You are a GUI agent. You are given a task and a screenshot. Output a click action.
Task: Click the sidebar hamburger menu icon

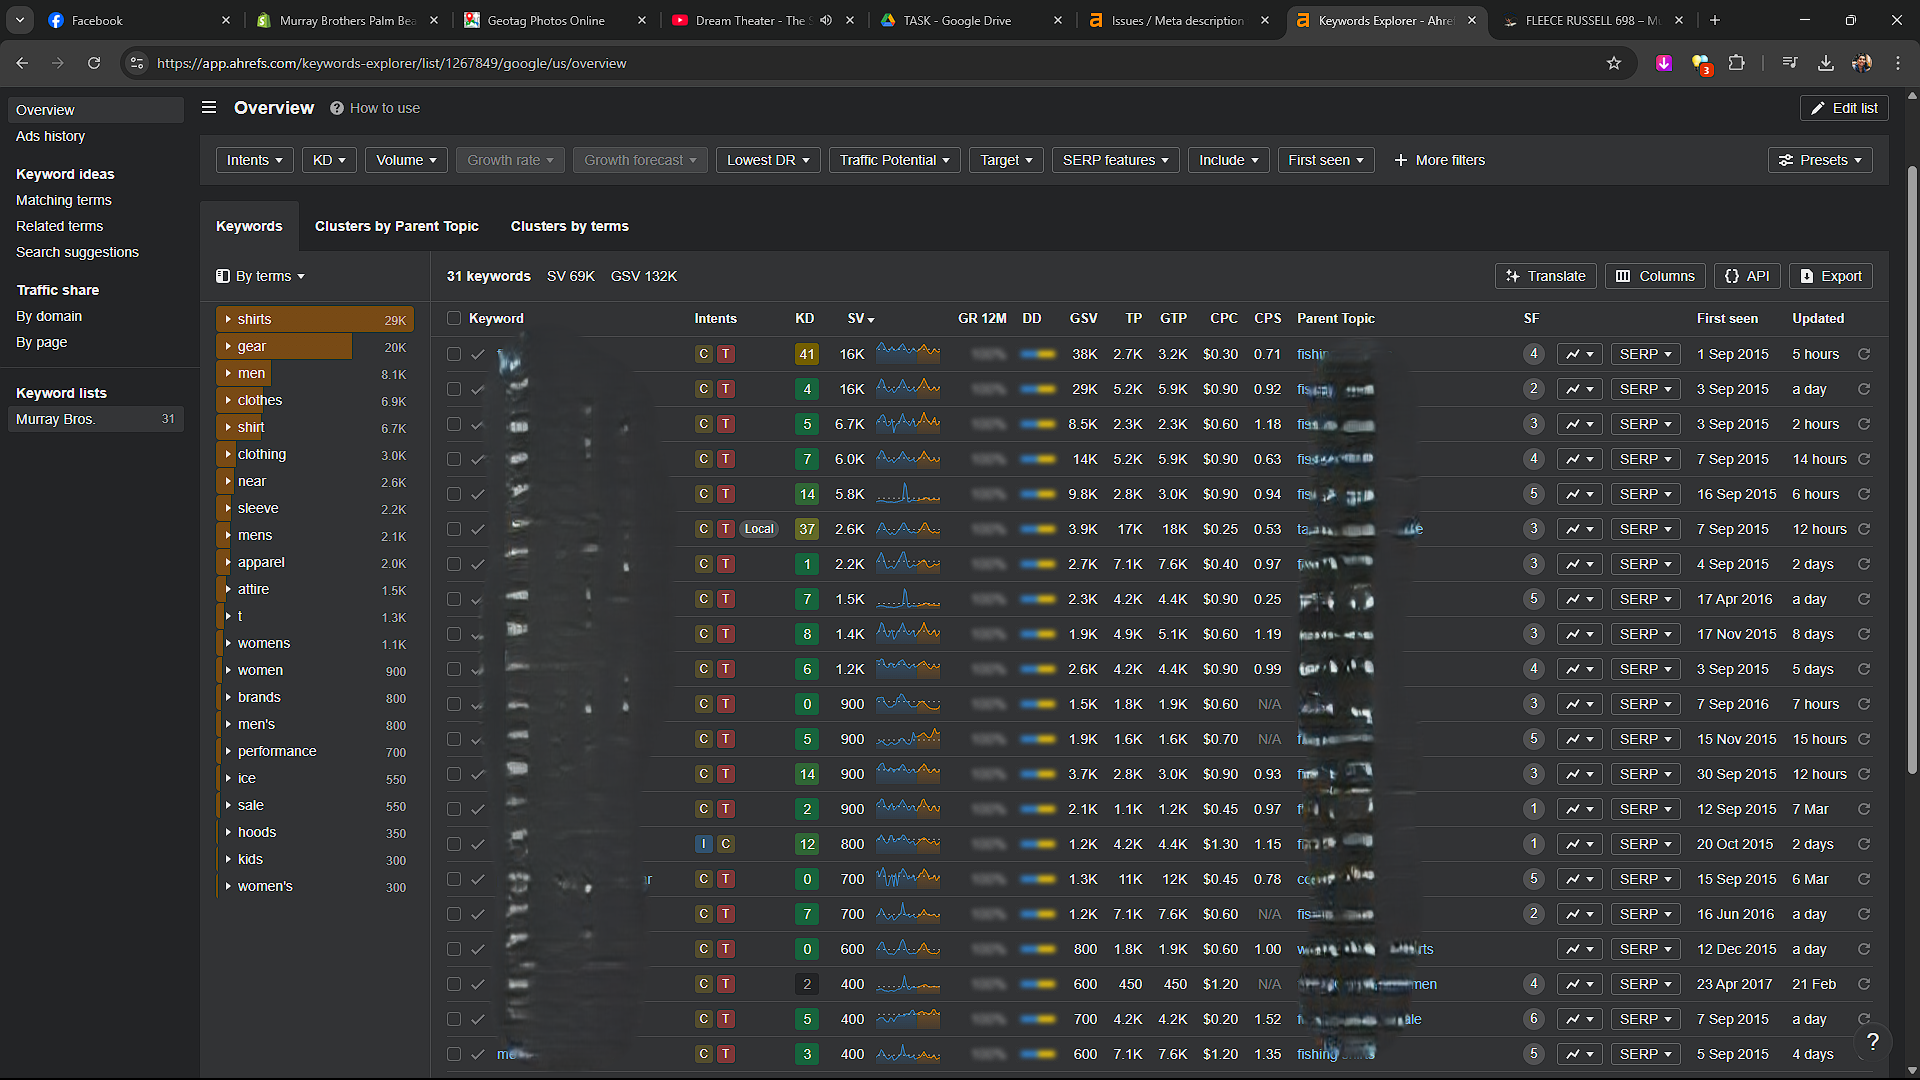point(209,108)
